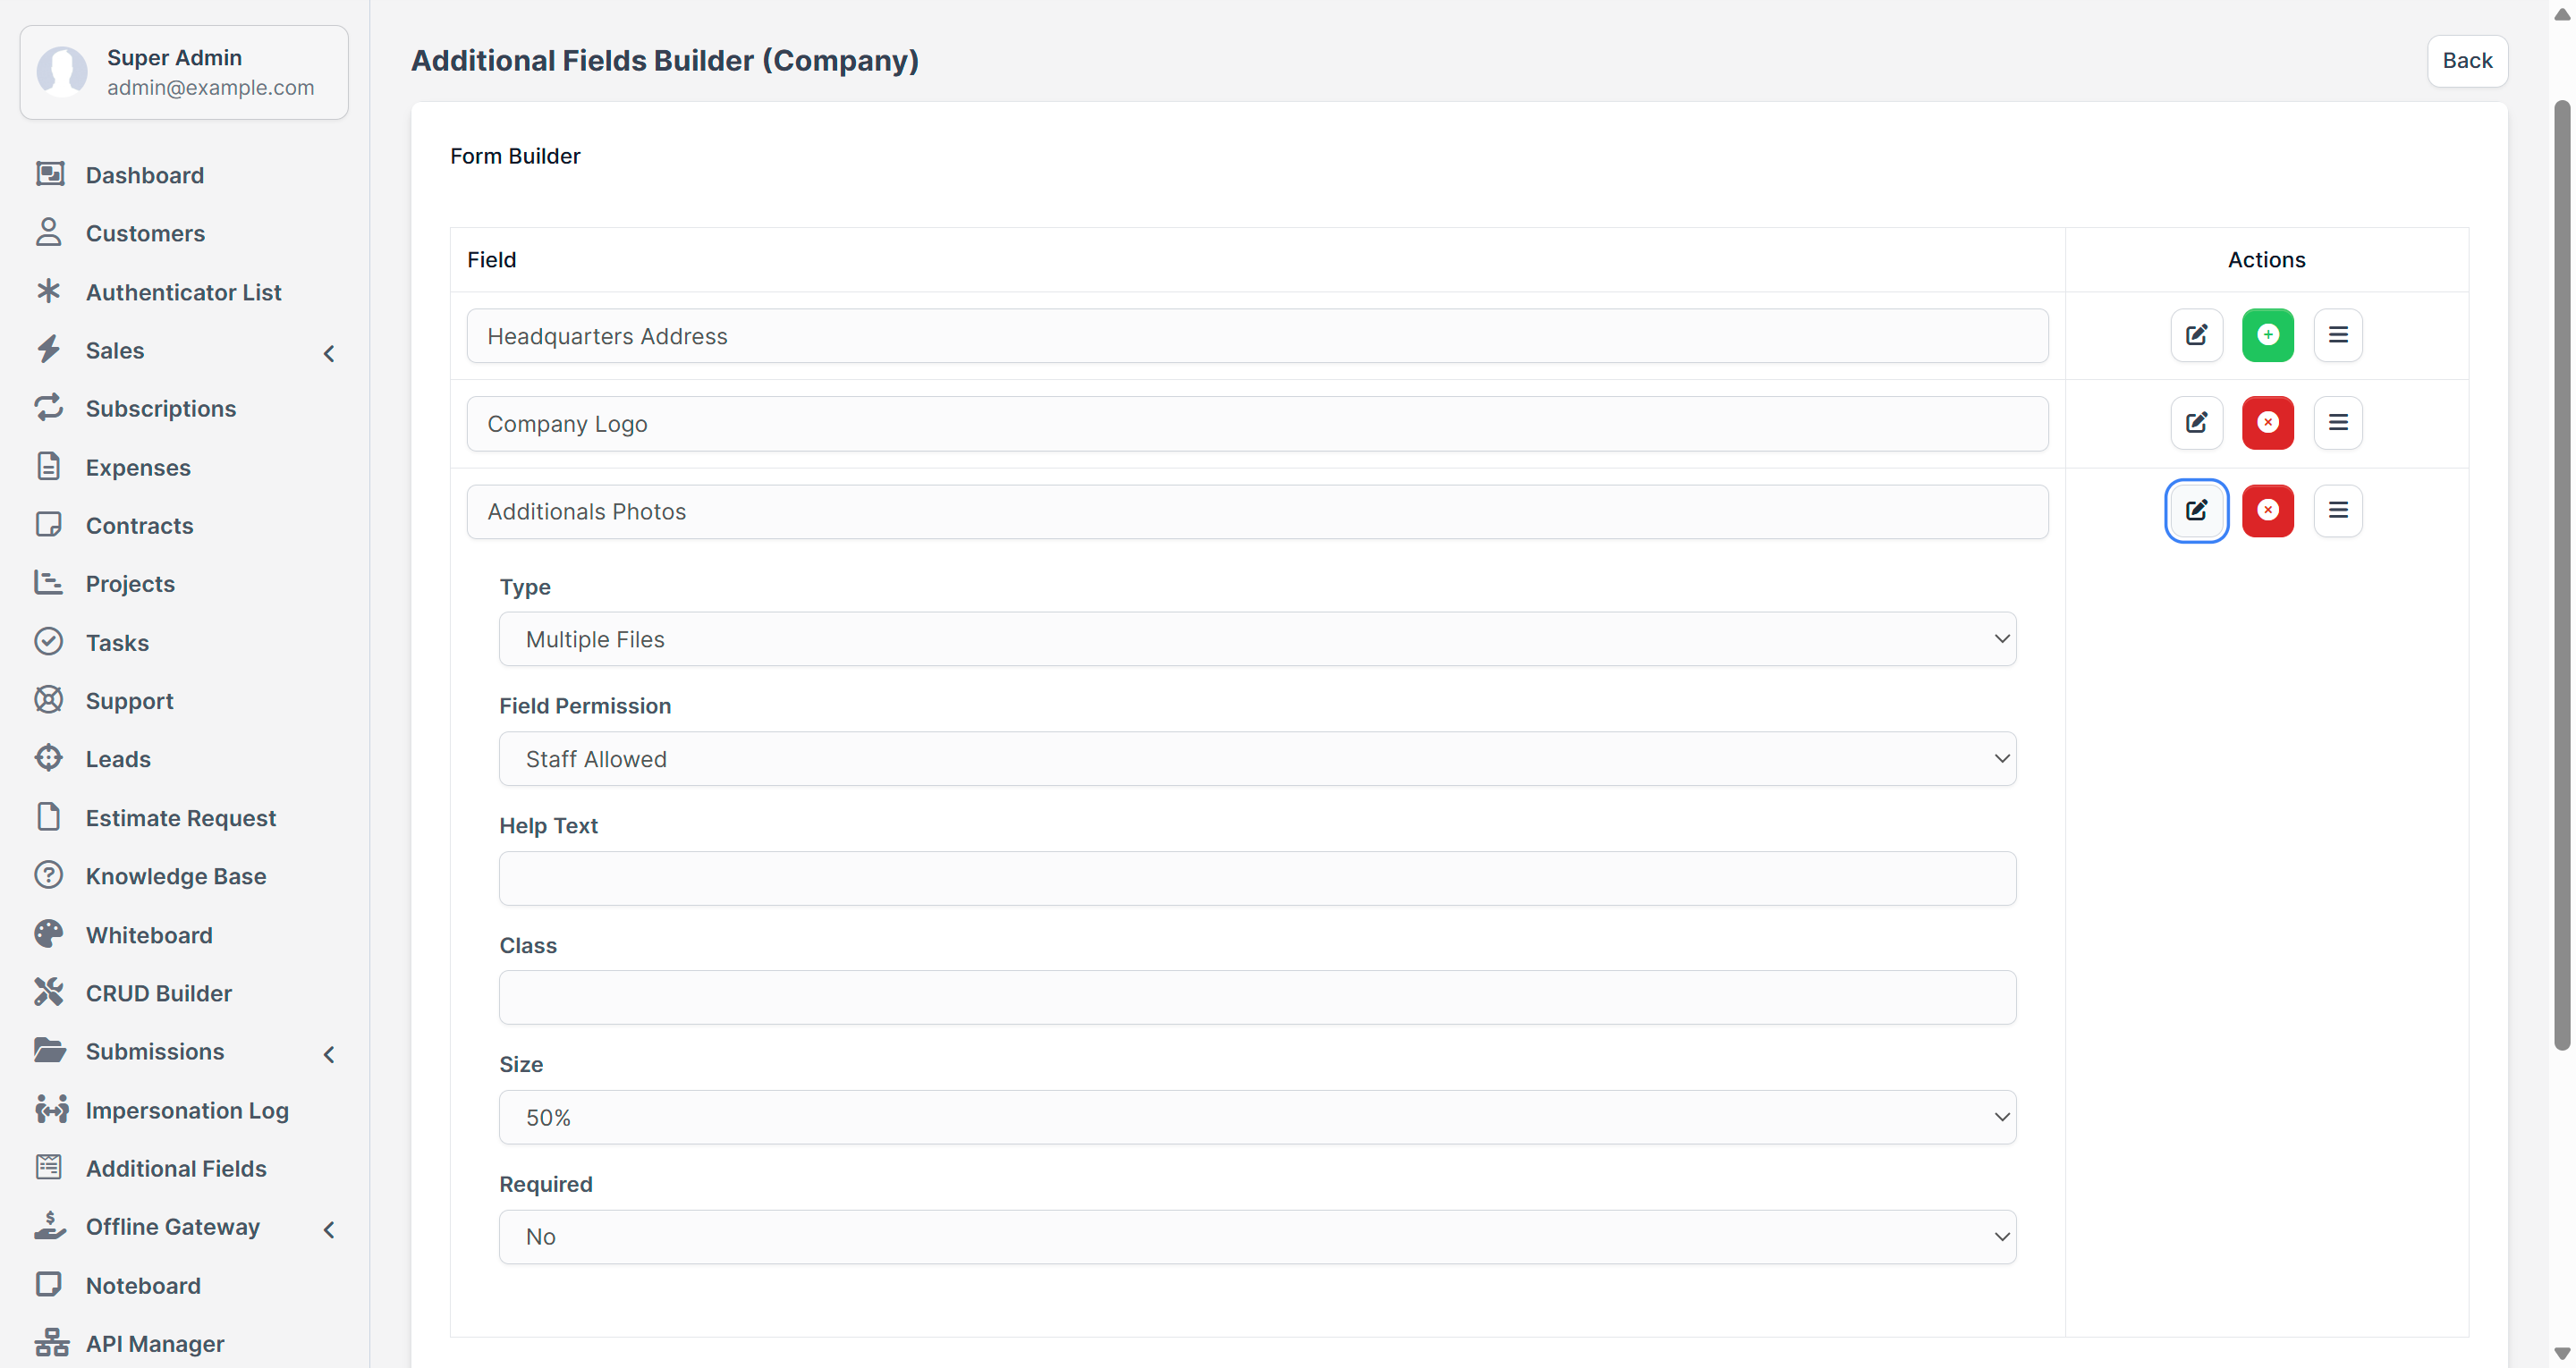The width and height of the screenshot is (2576, 1368).
Task: Open the Size dropdown
Action: click(1257, 1117)
